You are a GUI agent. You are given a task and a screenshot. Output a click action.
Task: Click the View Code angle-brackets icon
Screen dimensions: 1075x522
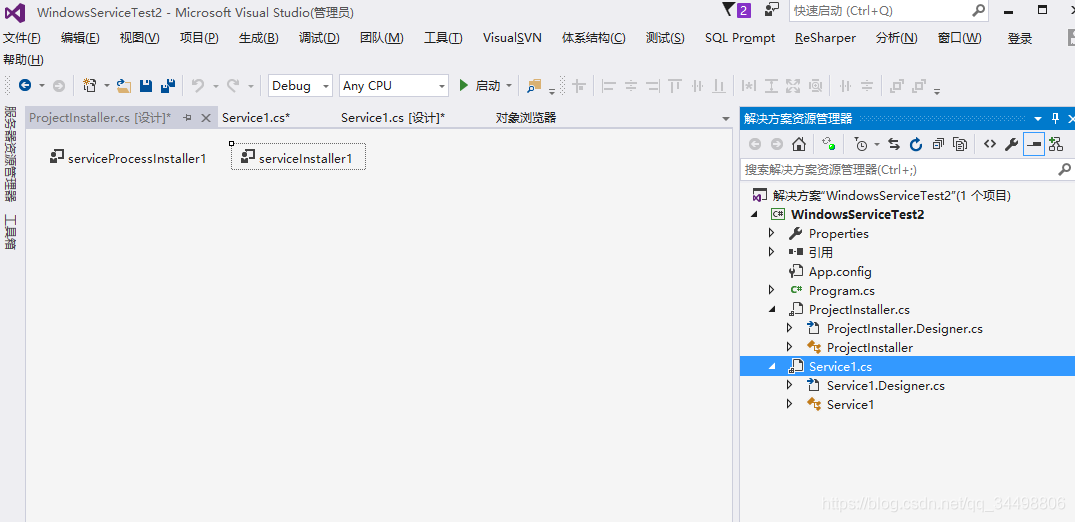point(989,144)
